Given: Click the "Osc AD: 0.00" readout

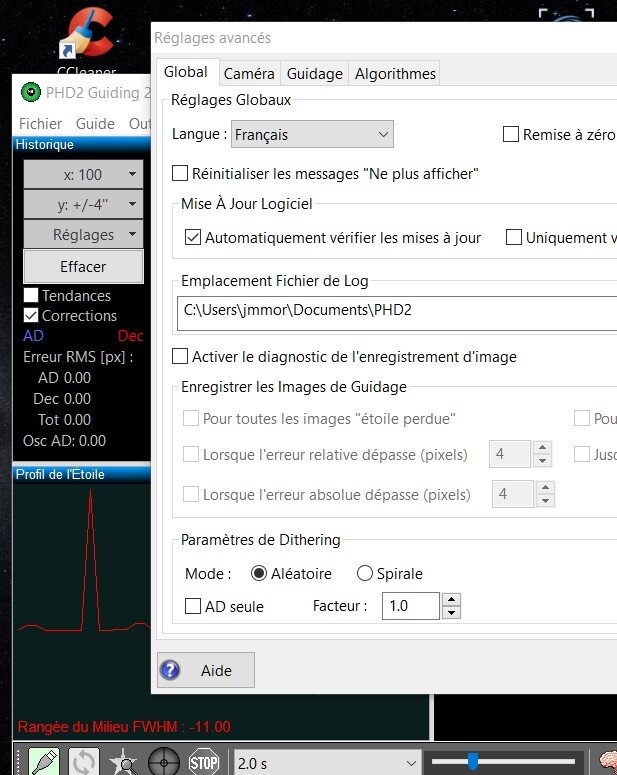Looking at the screenshot, I should pyautogui.click(x=64, y=440).
